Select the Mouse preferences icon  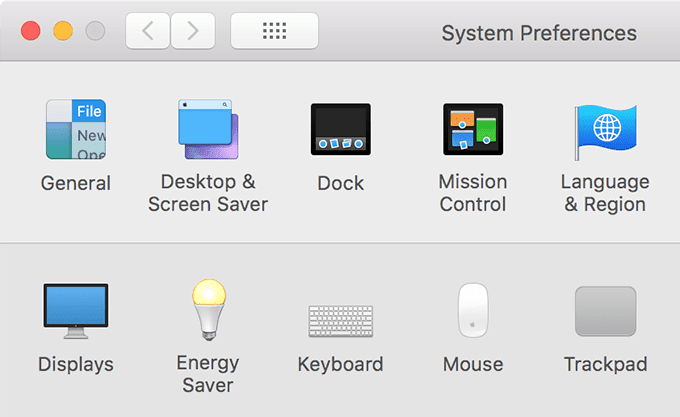473,311
